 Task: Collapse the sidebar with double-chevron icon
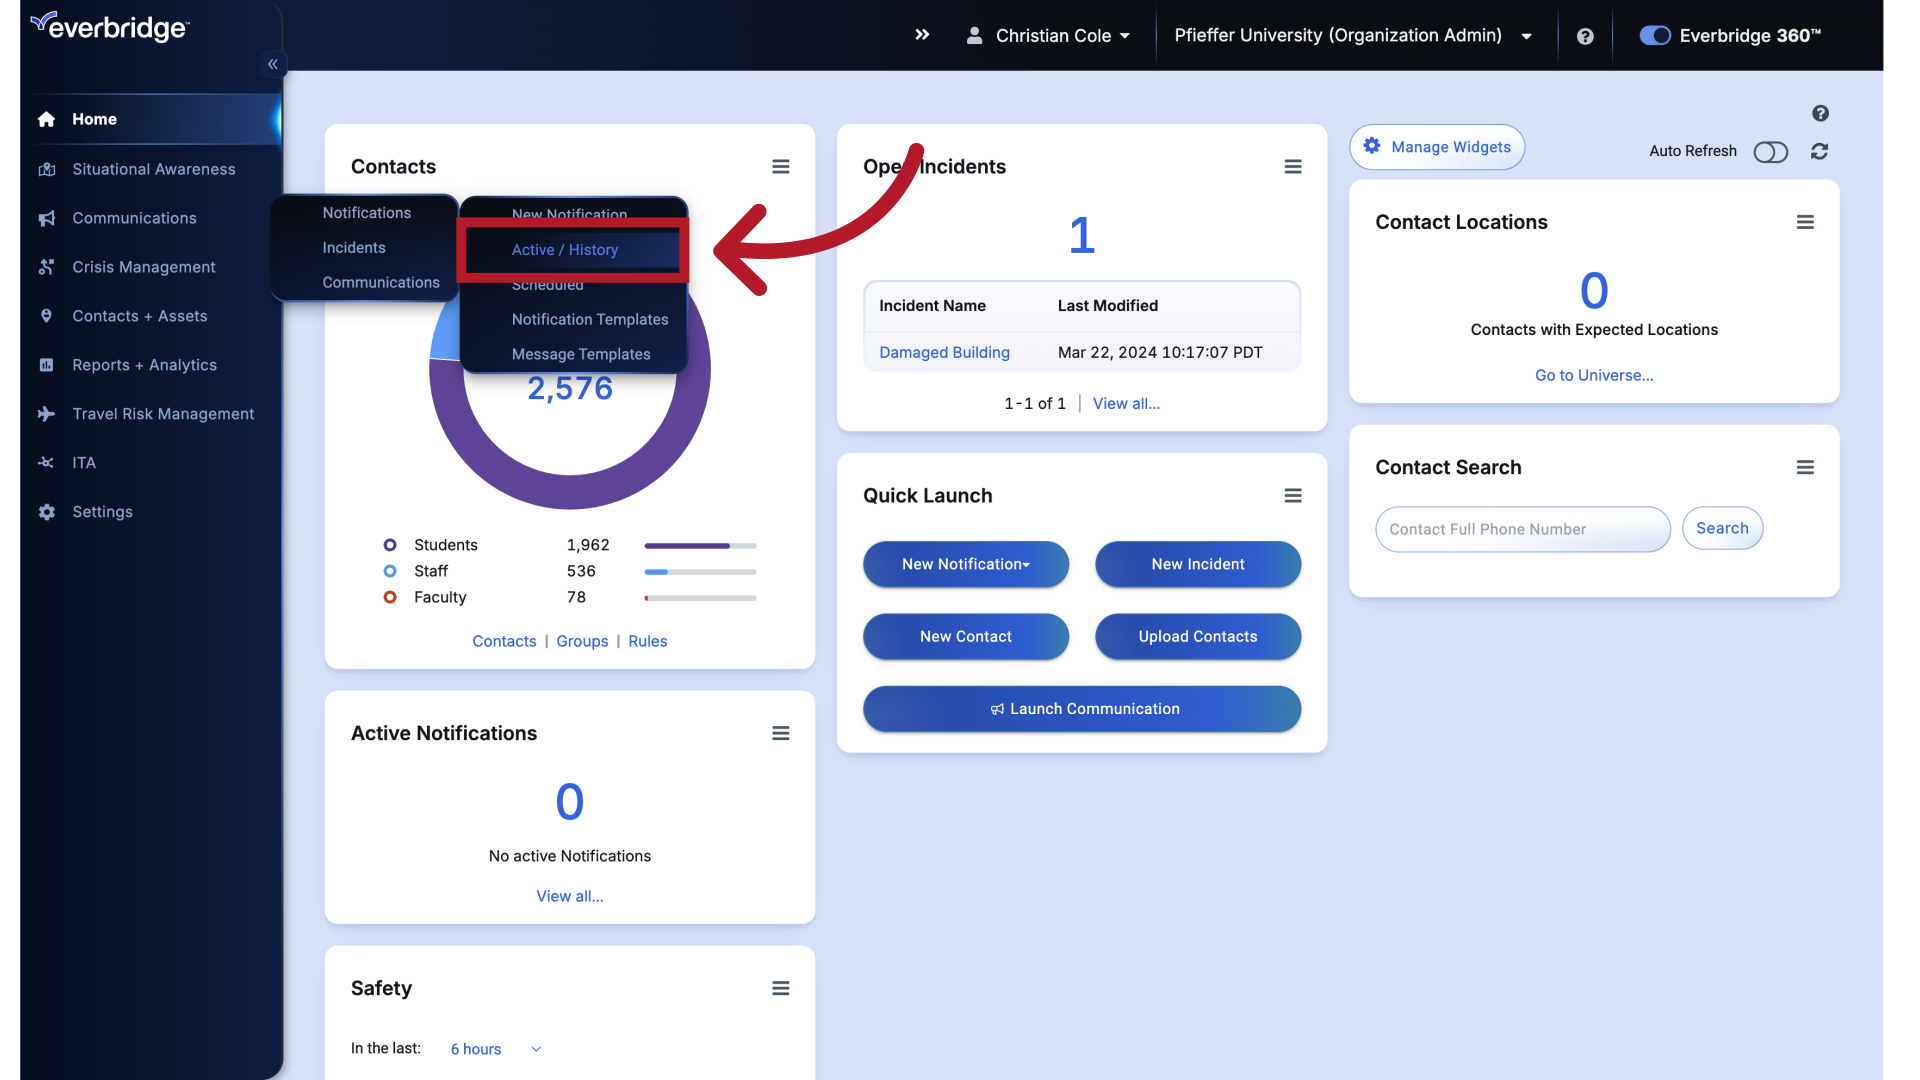(x=273, y=64)
